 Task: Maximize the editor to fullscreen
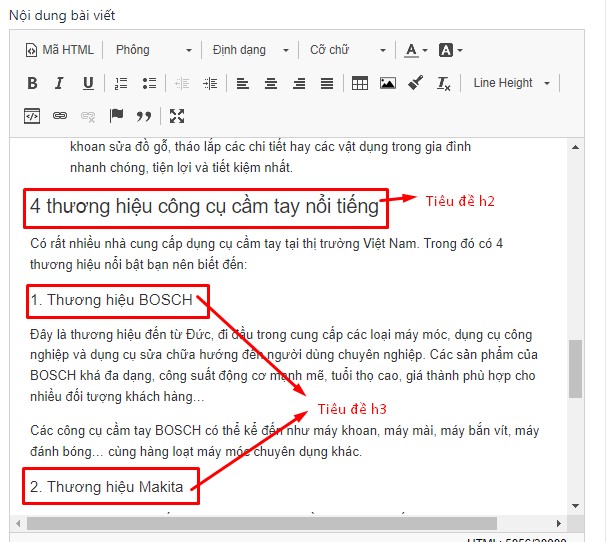point(177,116)
